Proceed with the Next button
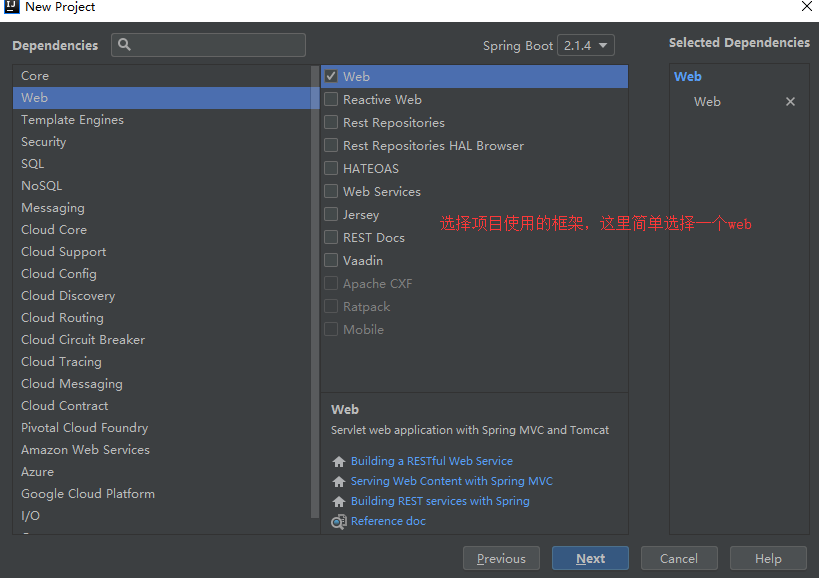 [590, 559]
